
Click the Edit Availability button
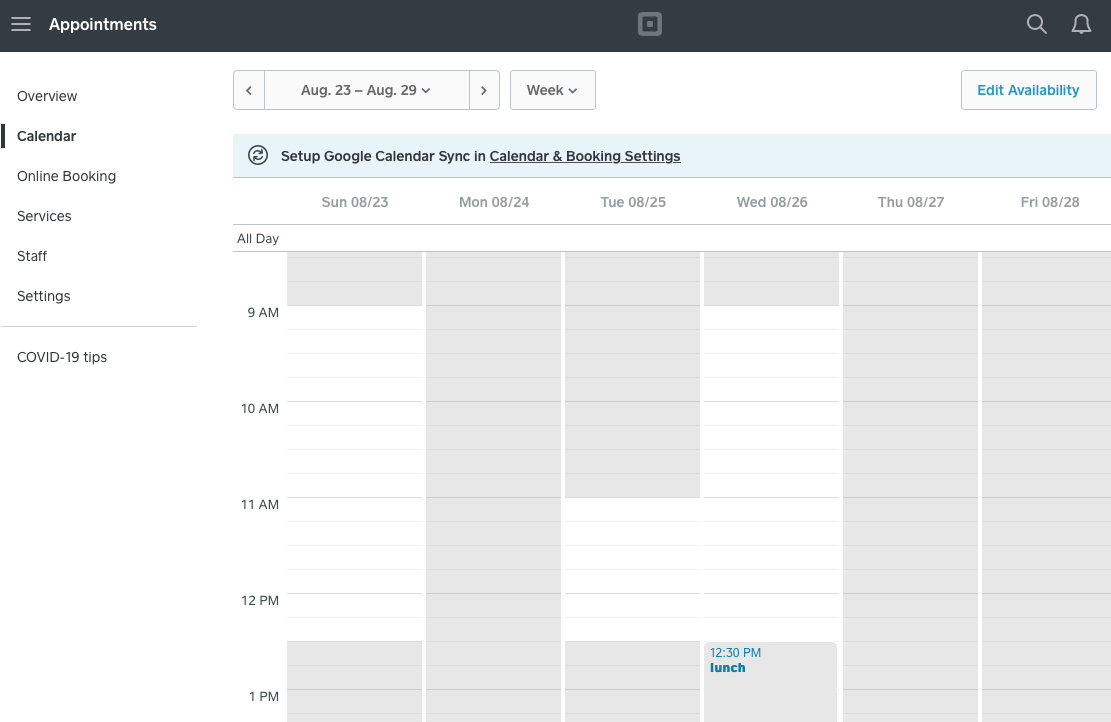tap(1028, 90)
